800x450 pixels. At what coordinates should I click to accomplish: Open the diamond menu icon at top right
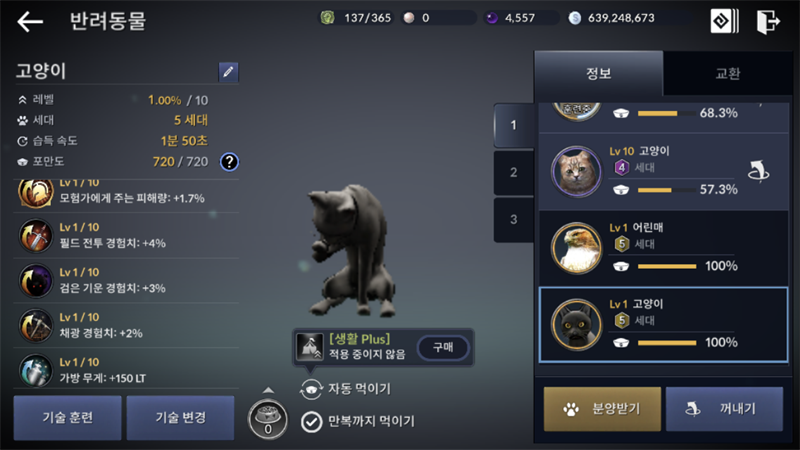tap(724, 21)
